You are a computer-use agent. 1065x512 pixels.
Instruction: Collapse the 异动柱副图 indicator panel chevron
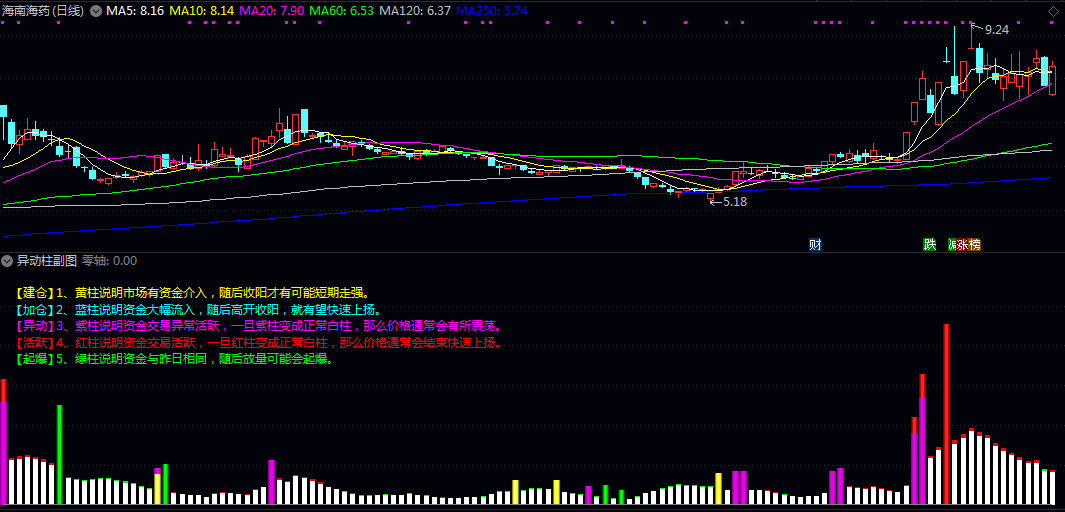(7, 260)
